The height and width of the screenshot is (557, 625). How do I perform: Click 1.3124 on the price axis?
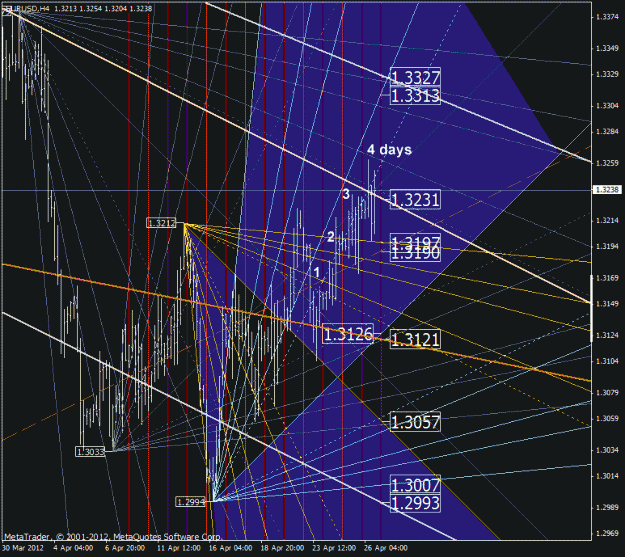(x=607, y=335)
